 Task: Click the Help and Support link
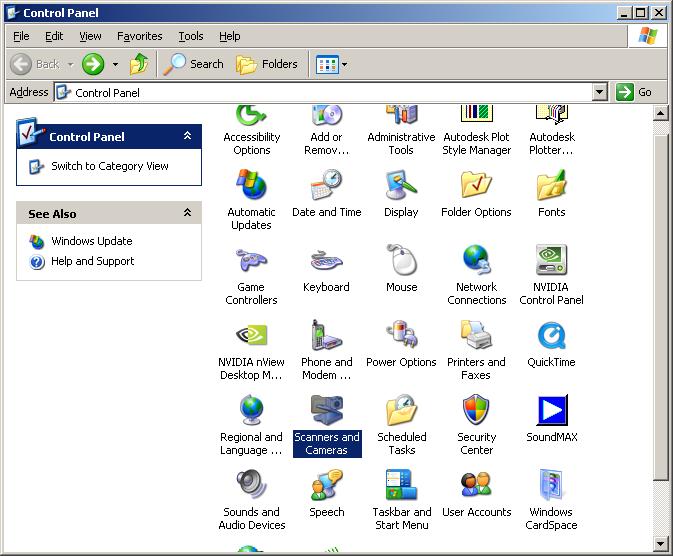pyautogui.click(x=92, y=261)
